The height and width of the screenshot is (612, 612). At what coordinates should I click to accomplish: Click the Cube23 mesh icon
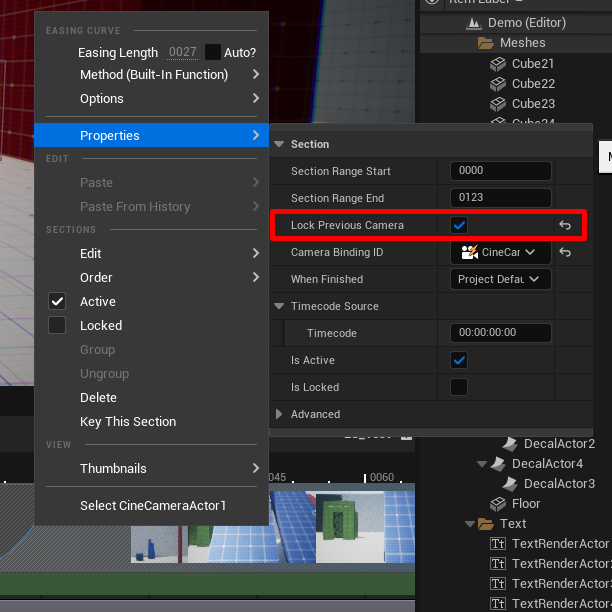tap(498, 104)
